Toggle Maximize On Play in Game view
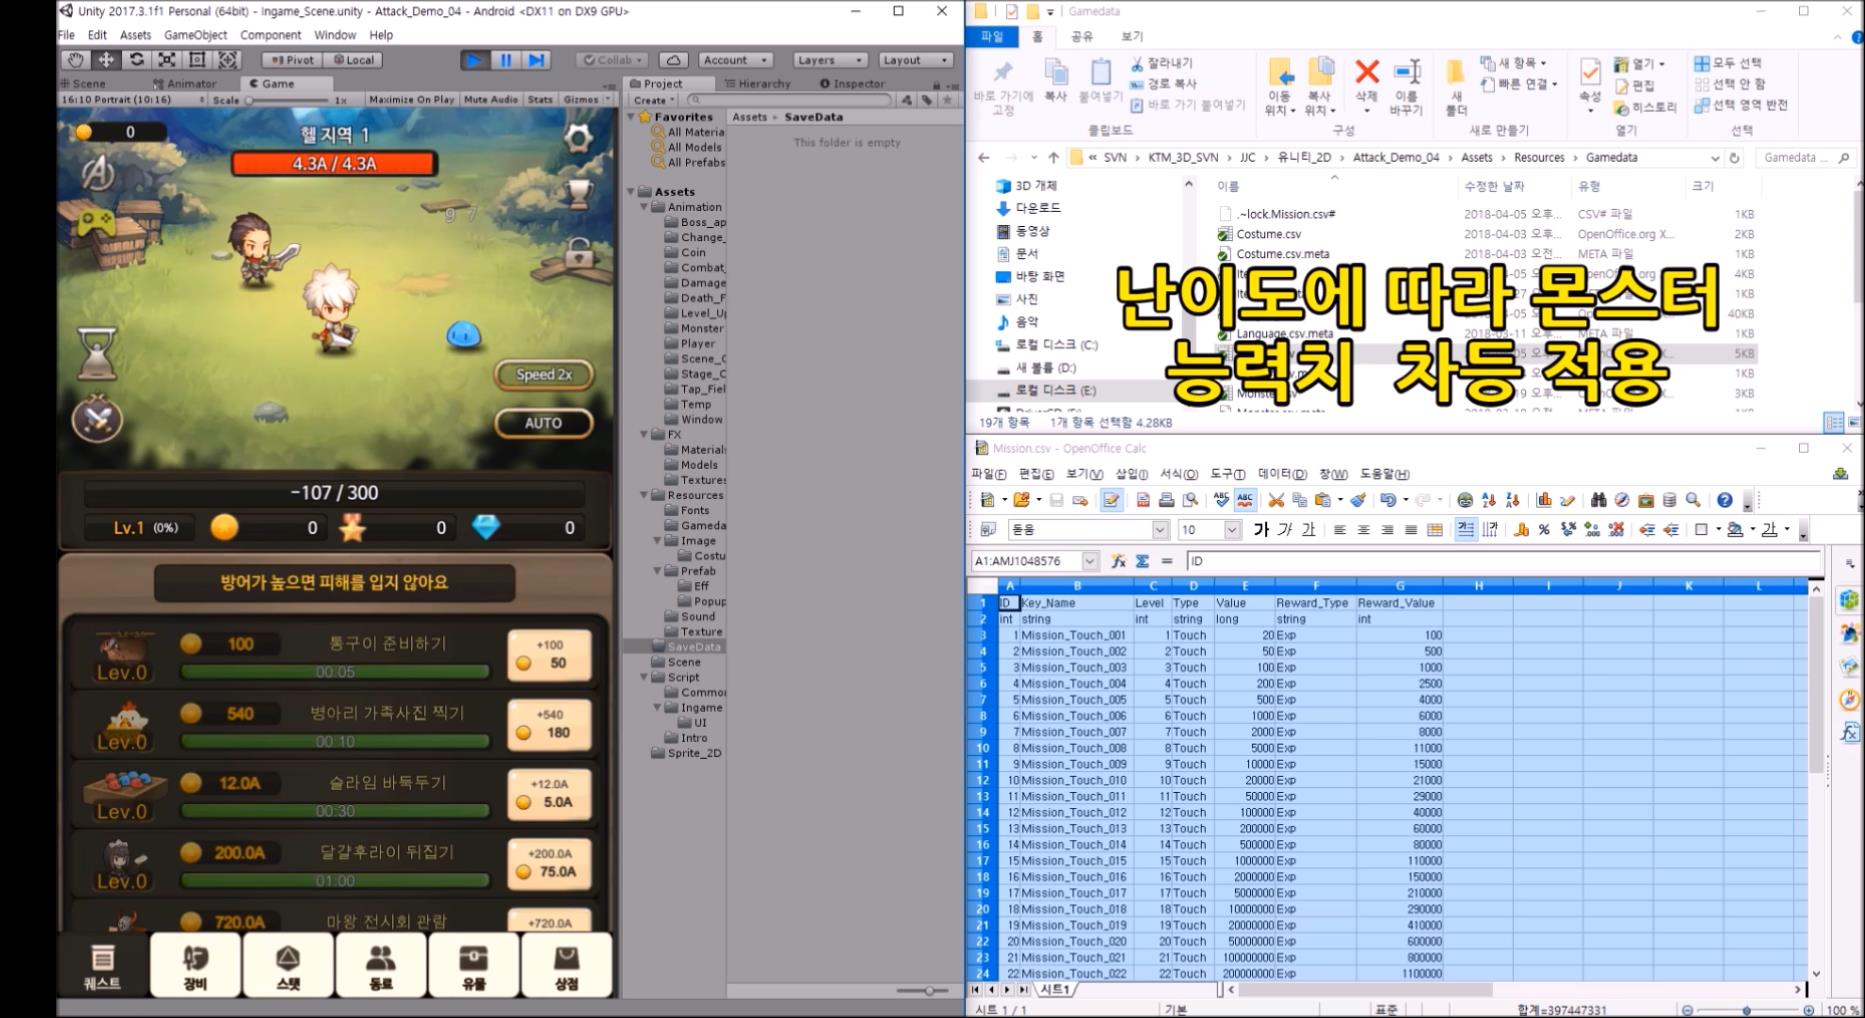 point(411,99)
